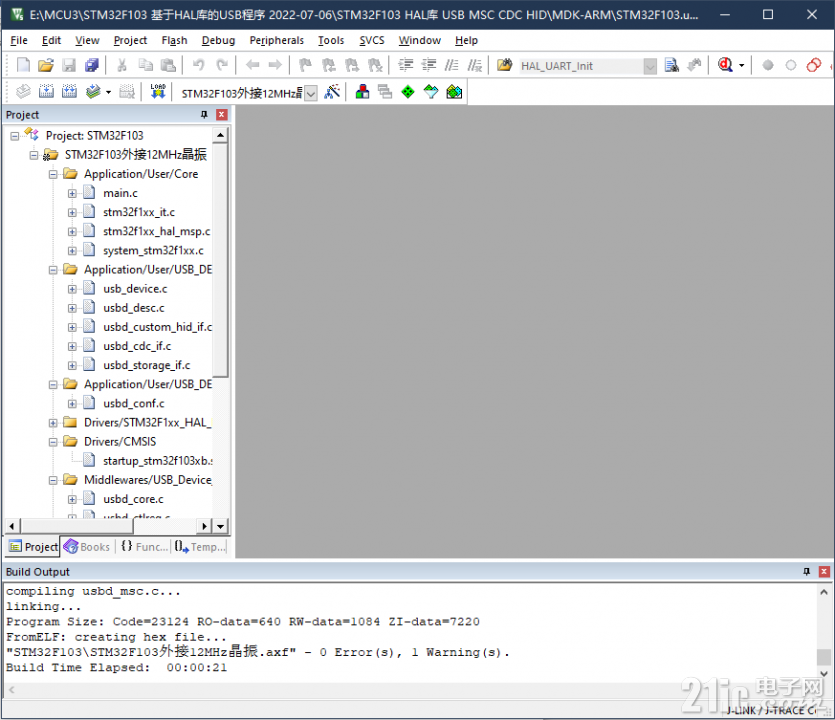This screenshot has height=720, width=835.
Task: Click the Rebuild all target files icon
Action: coord(69,92)
